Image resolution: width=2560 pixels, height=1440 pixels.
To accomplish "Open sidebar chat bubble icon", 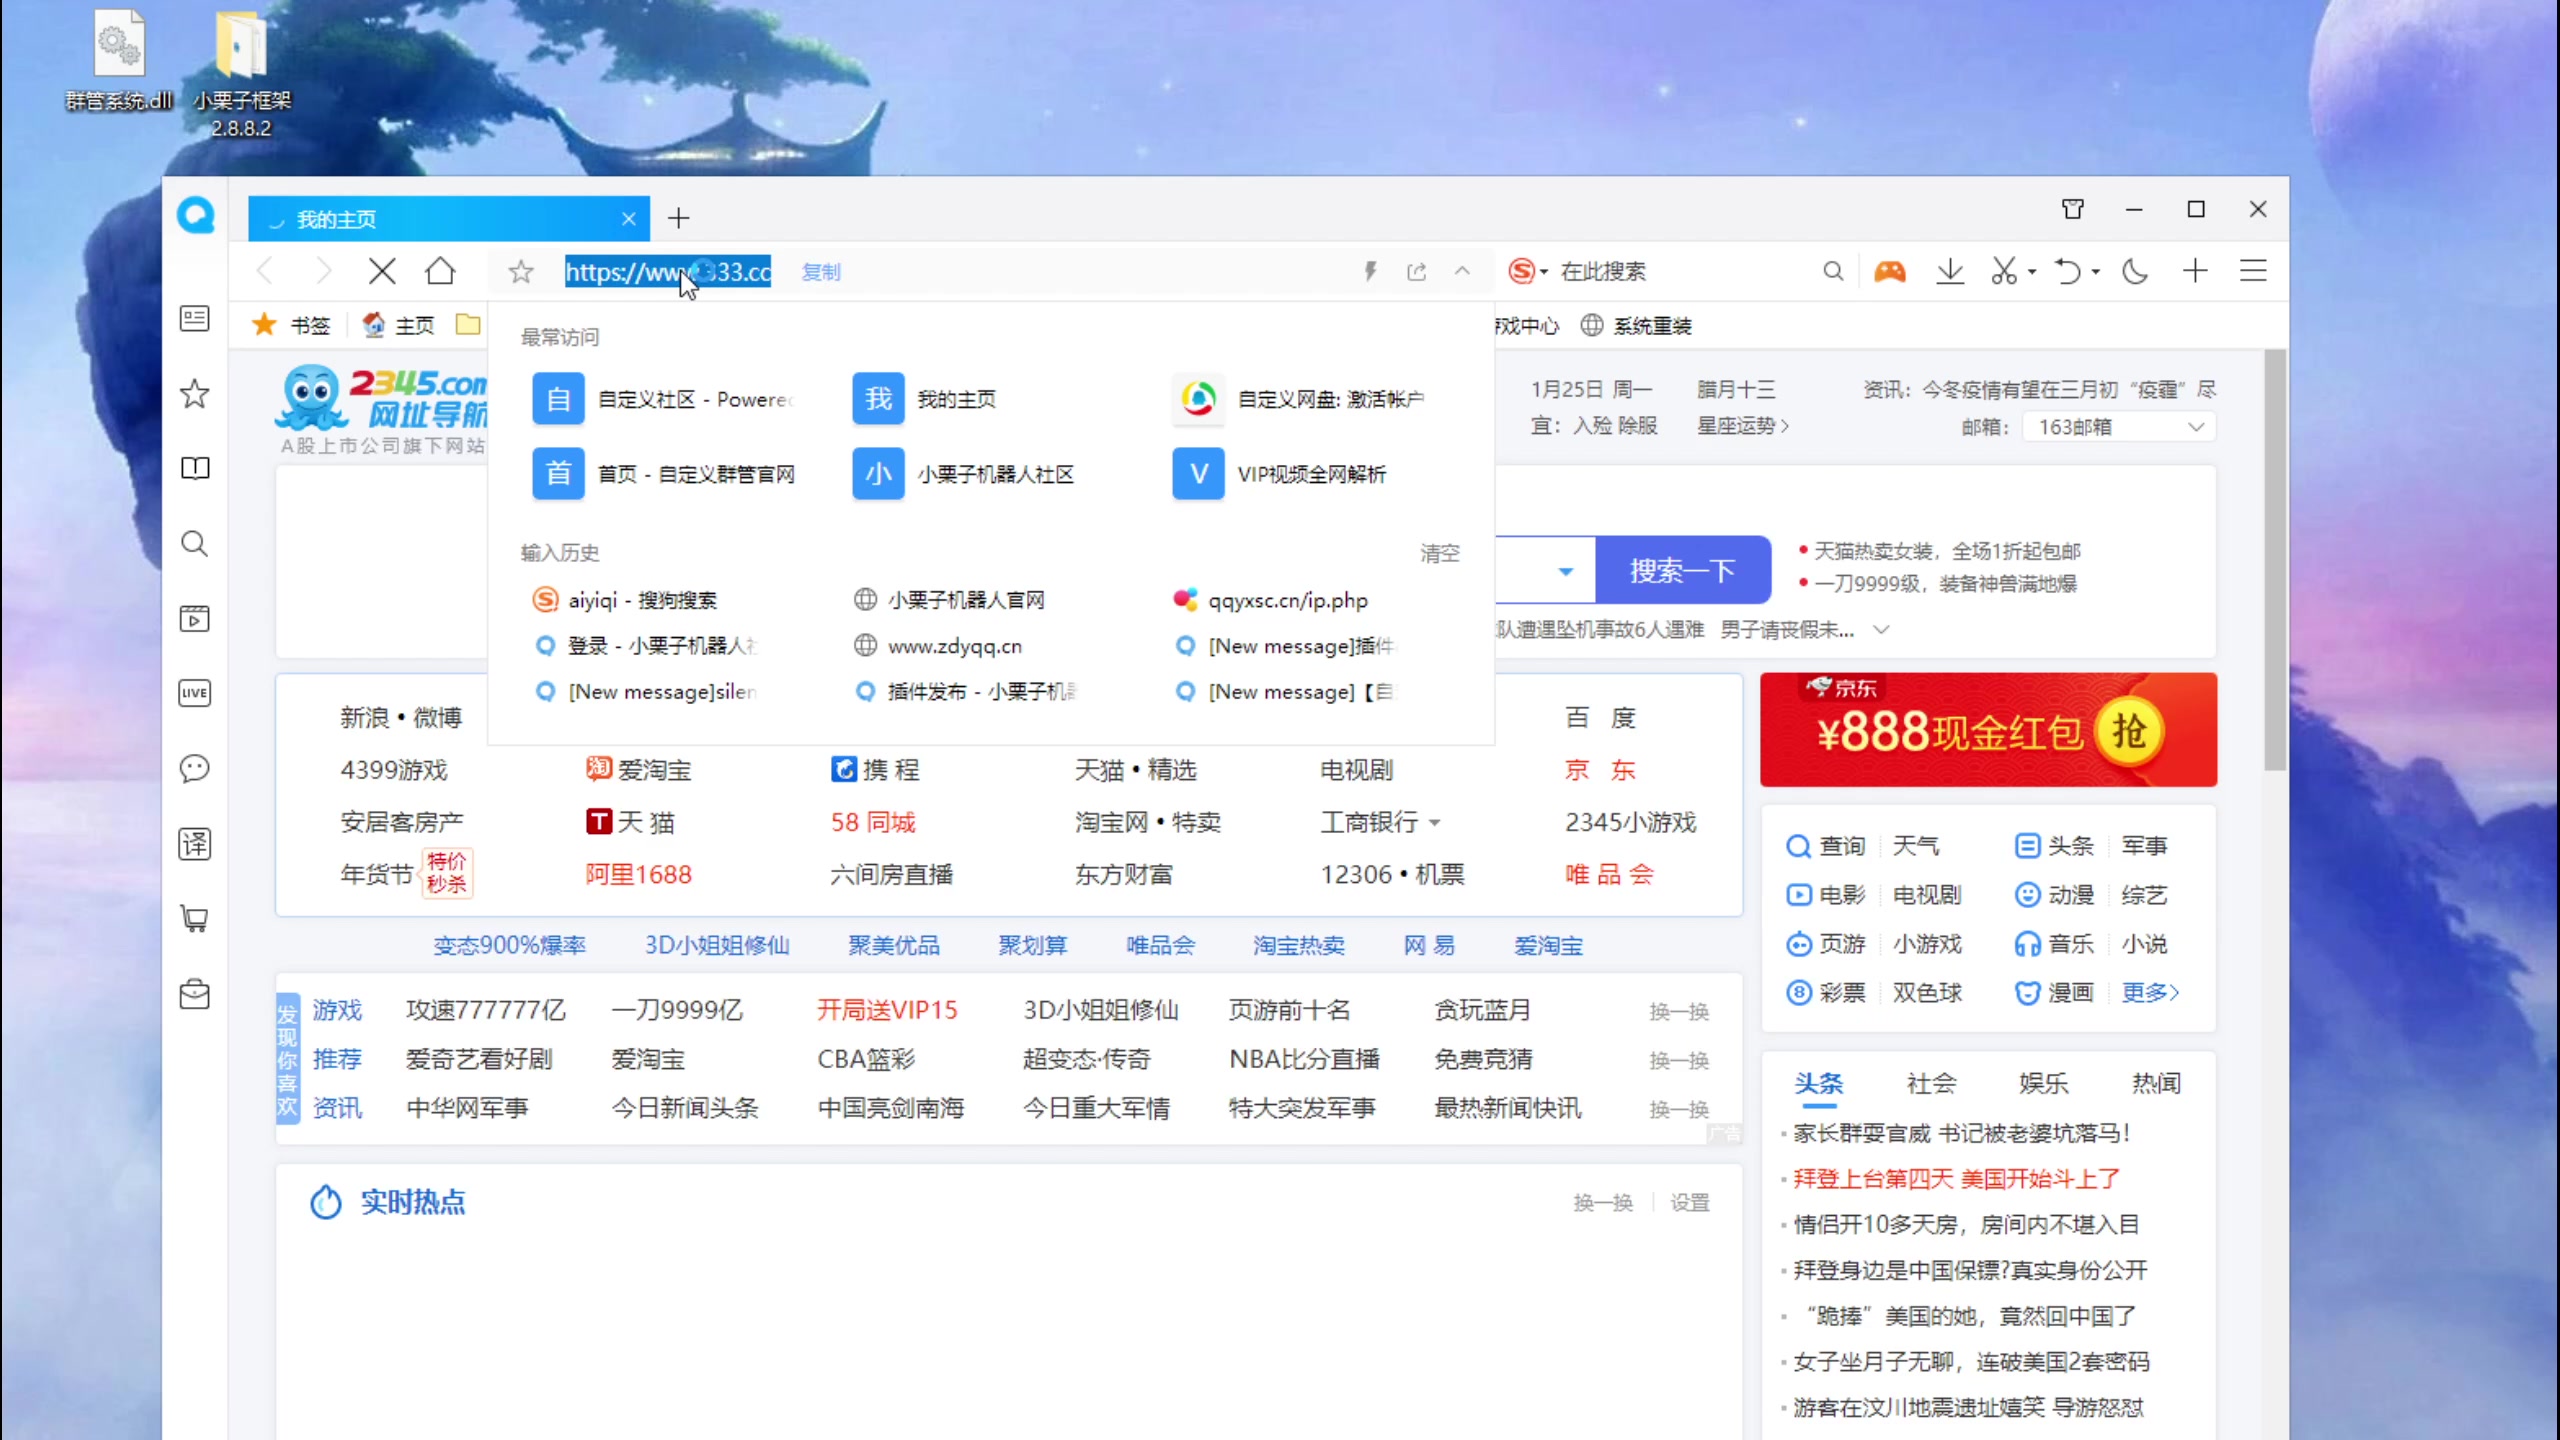I will tap(194, 768).
